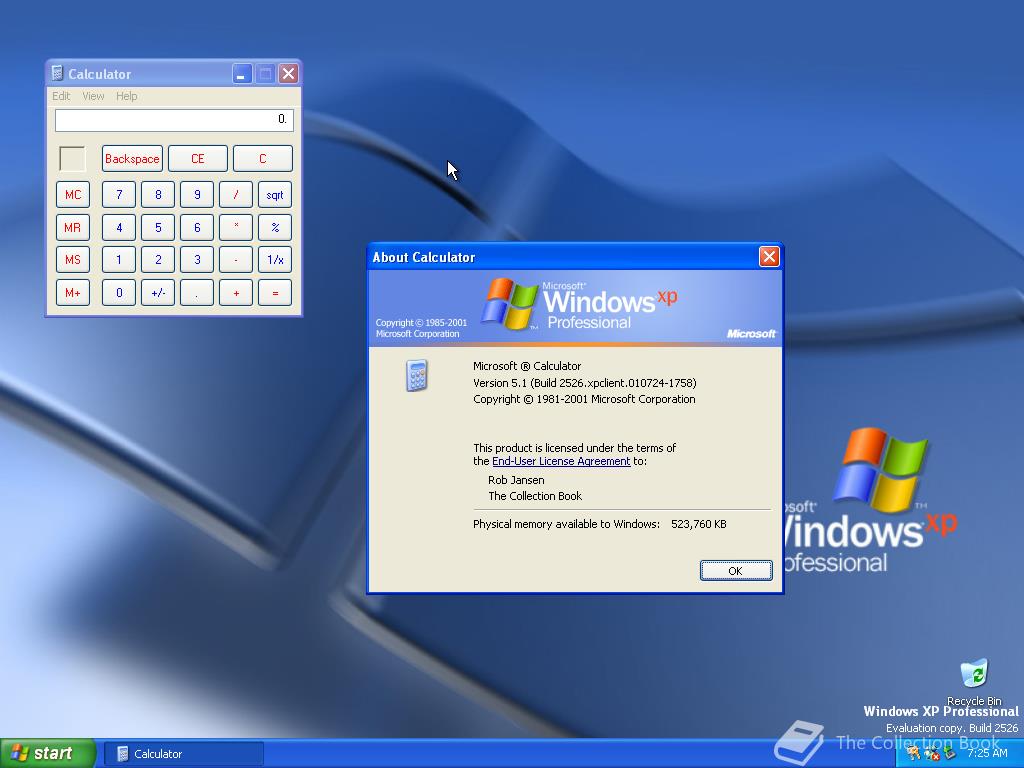Click the calculator display field

(174, 120)
